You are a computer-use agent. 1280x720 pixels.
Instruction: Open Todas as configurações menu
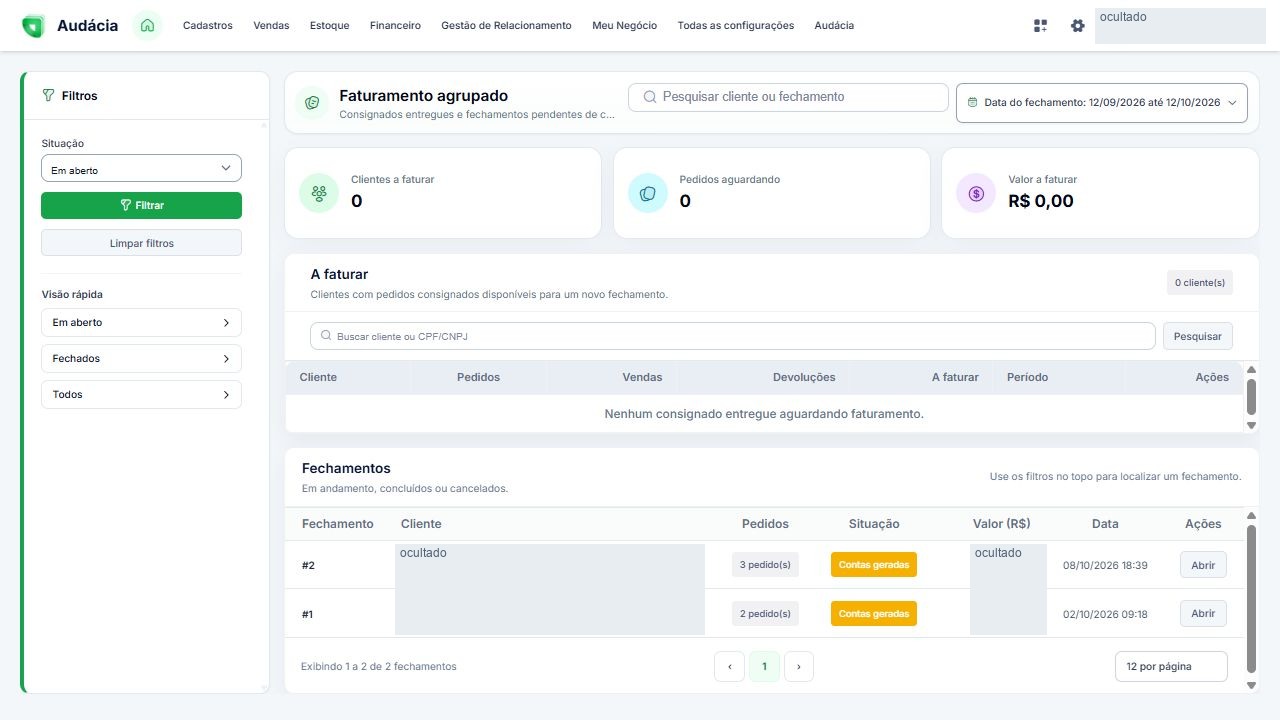tap(736, 26)
